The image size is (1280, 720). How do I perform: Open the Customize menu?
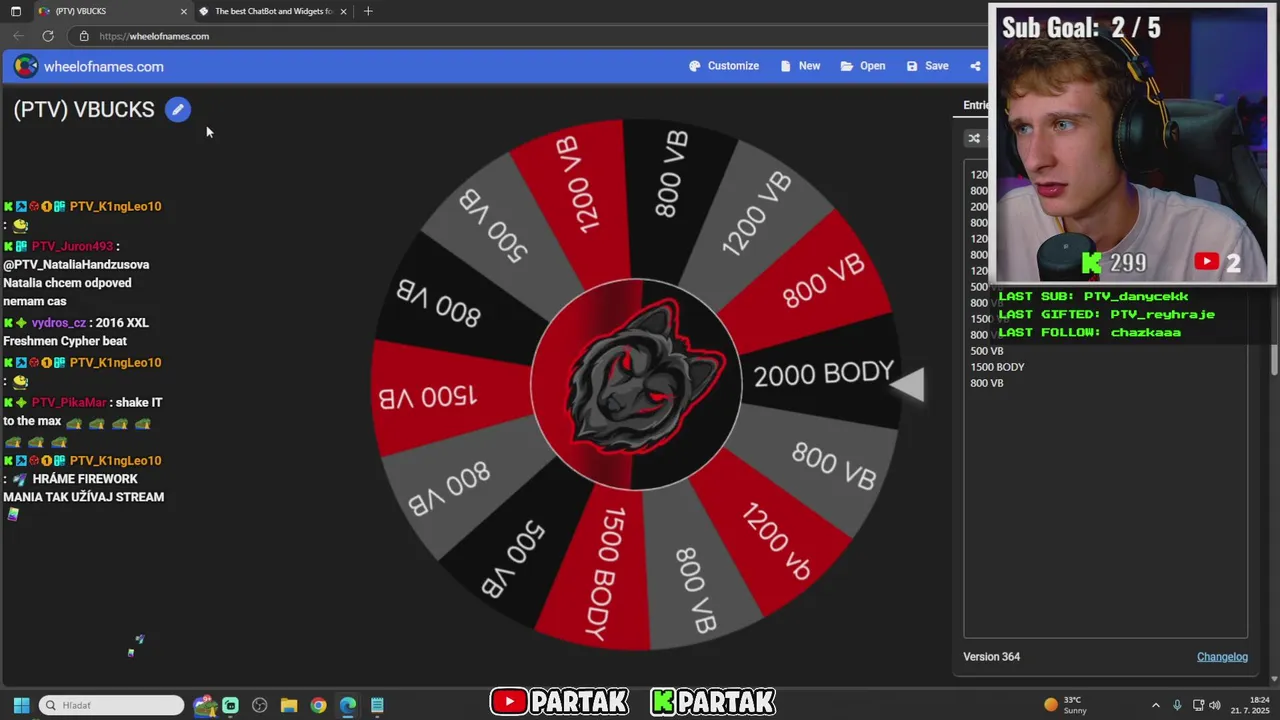[724, 66]
